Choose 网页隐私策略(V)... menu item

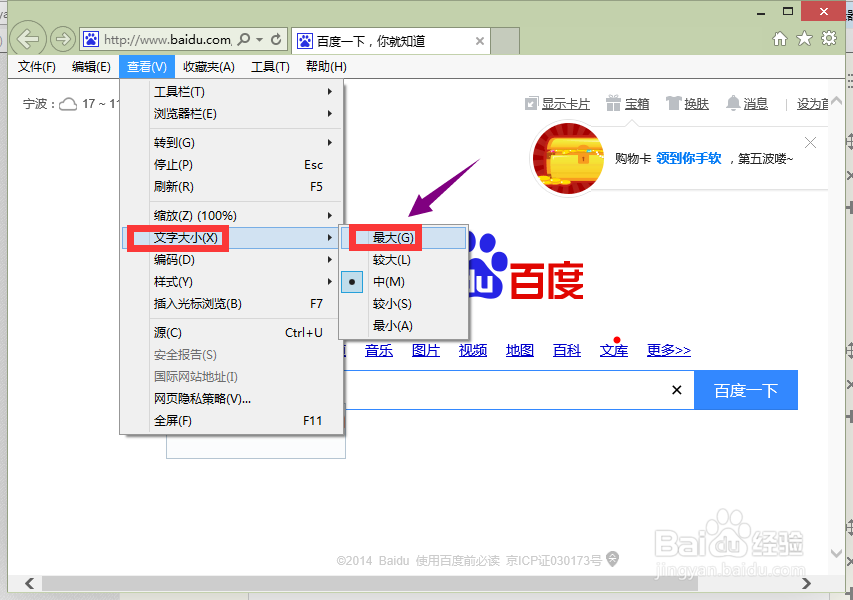(x=232, y=399)
